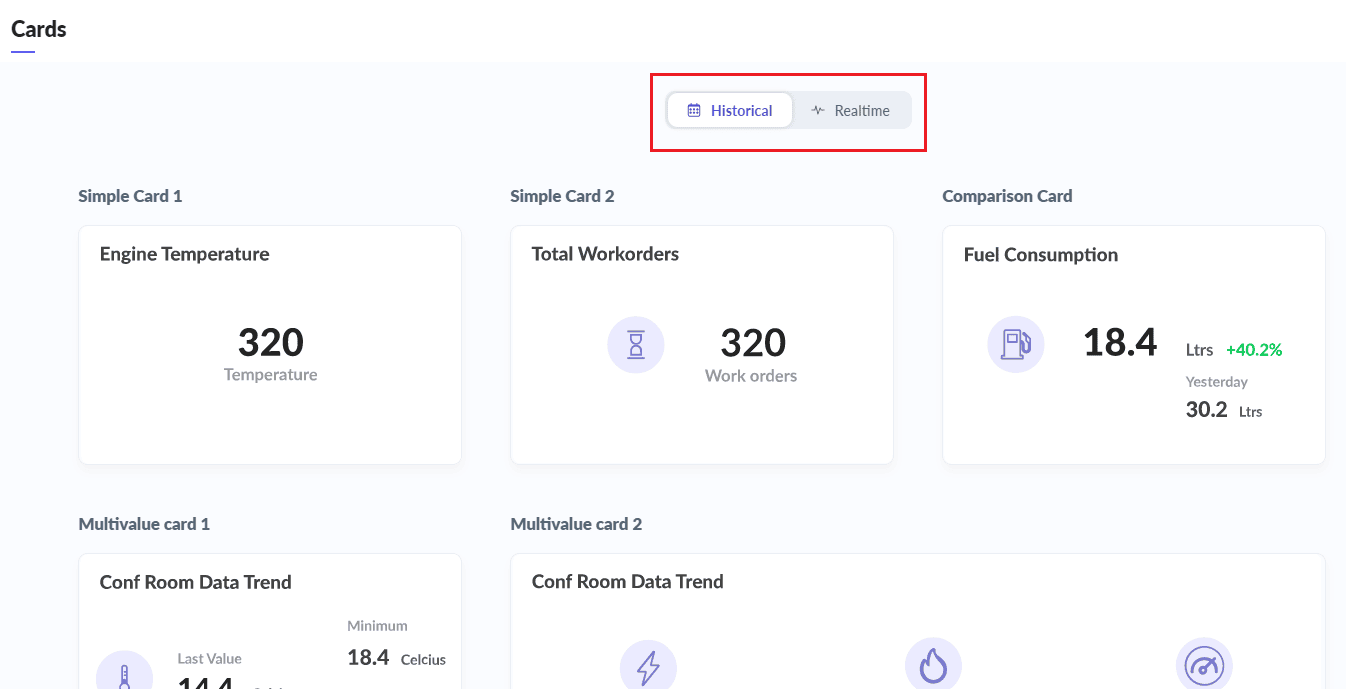The height and width of the screenshot is (689, 1347).
Task: Click the calendar icon beside Historical
Action: point(694,111)
